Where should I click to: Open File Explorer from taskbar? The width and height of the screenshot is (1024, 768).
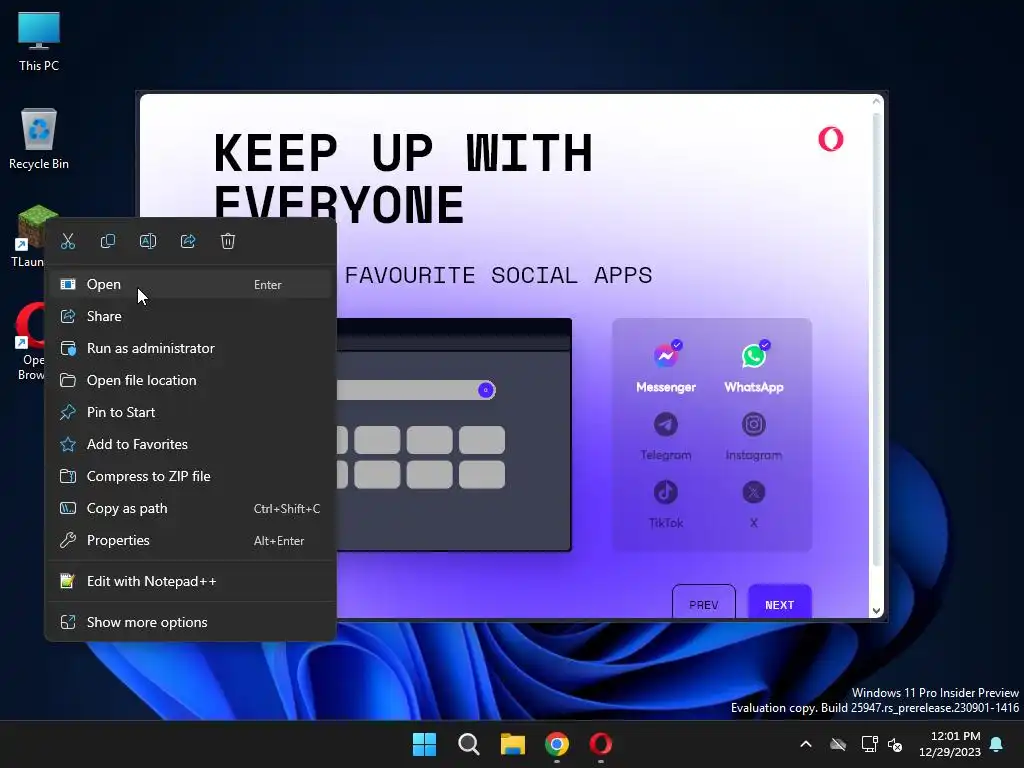pos(513,744)
